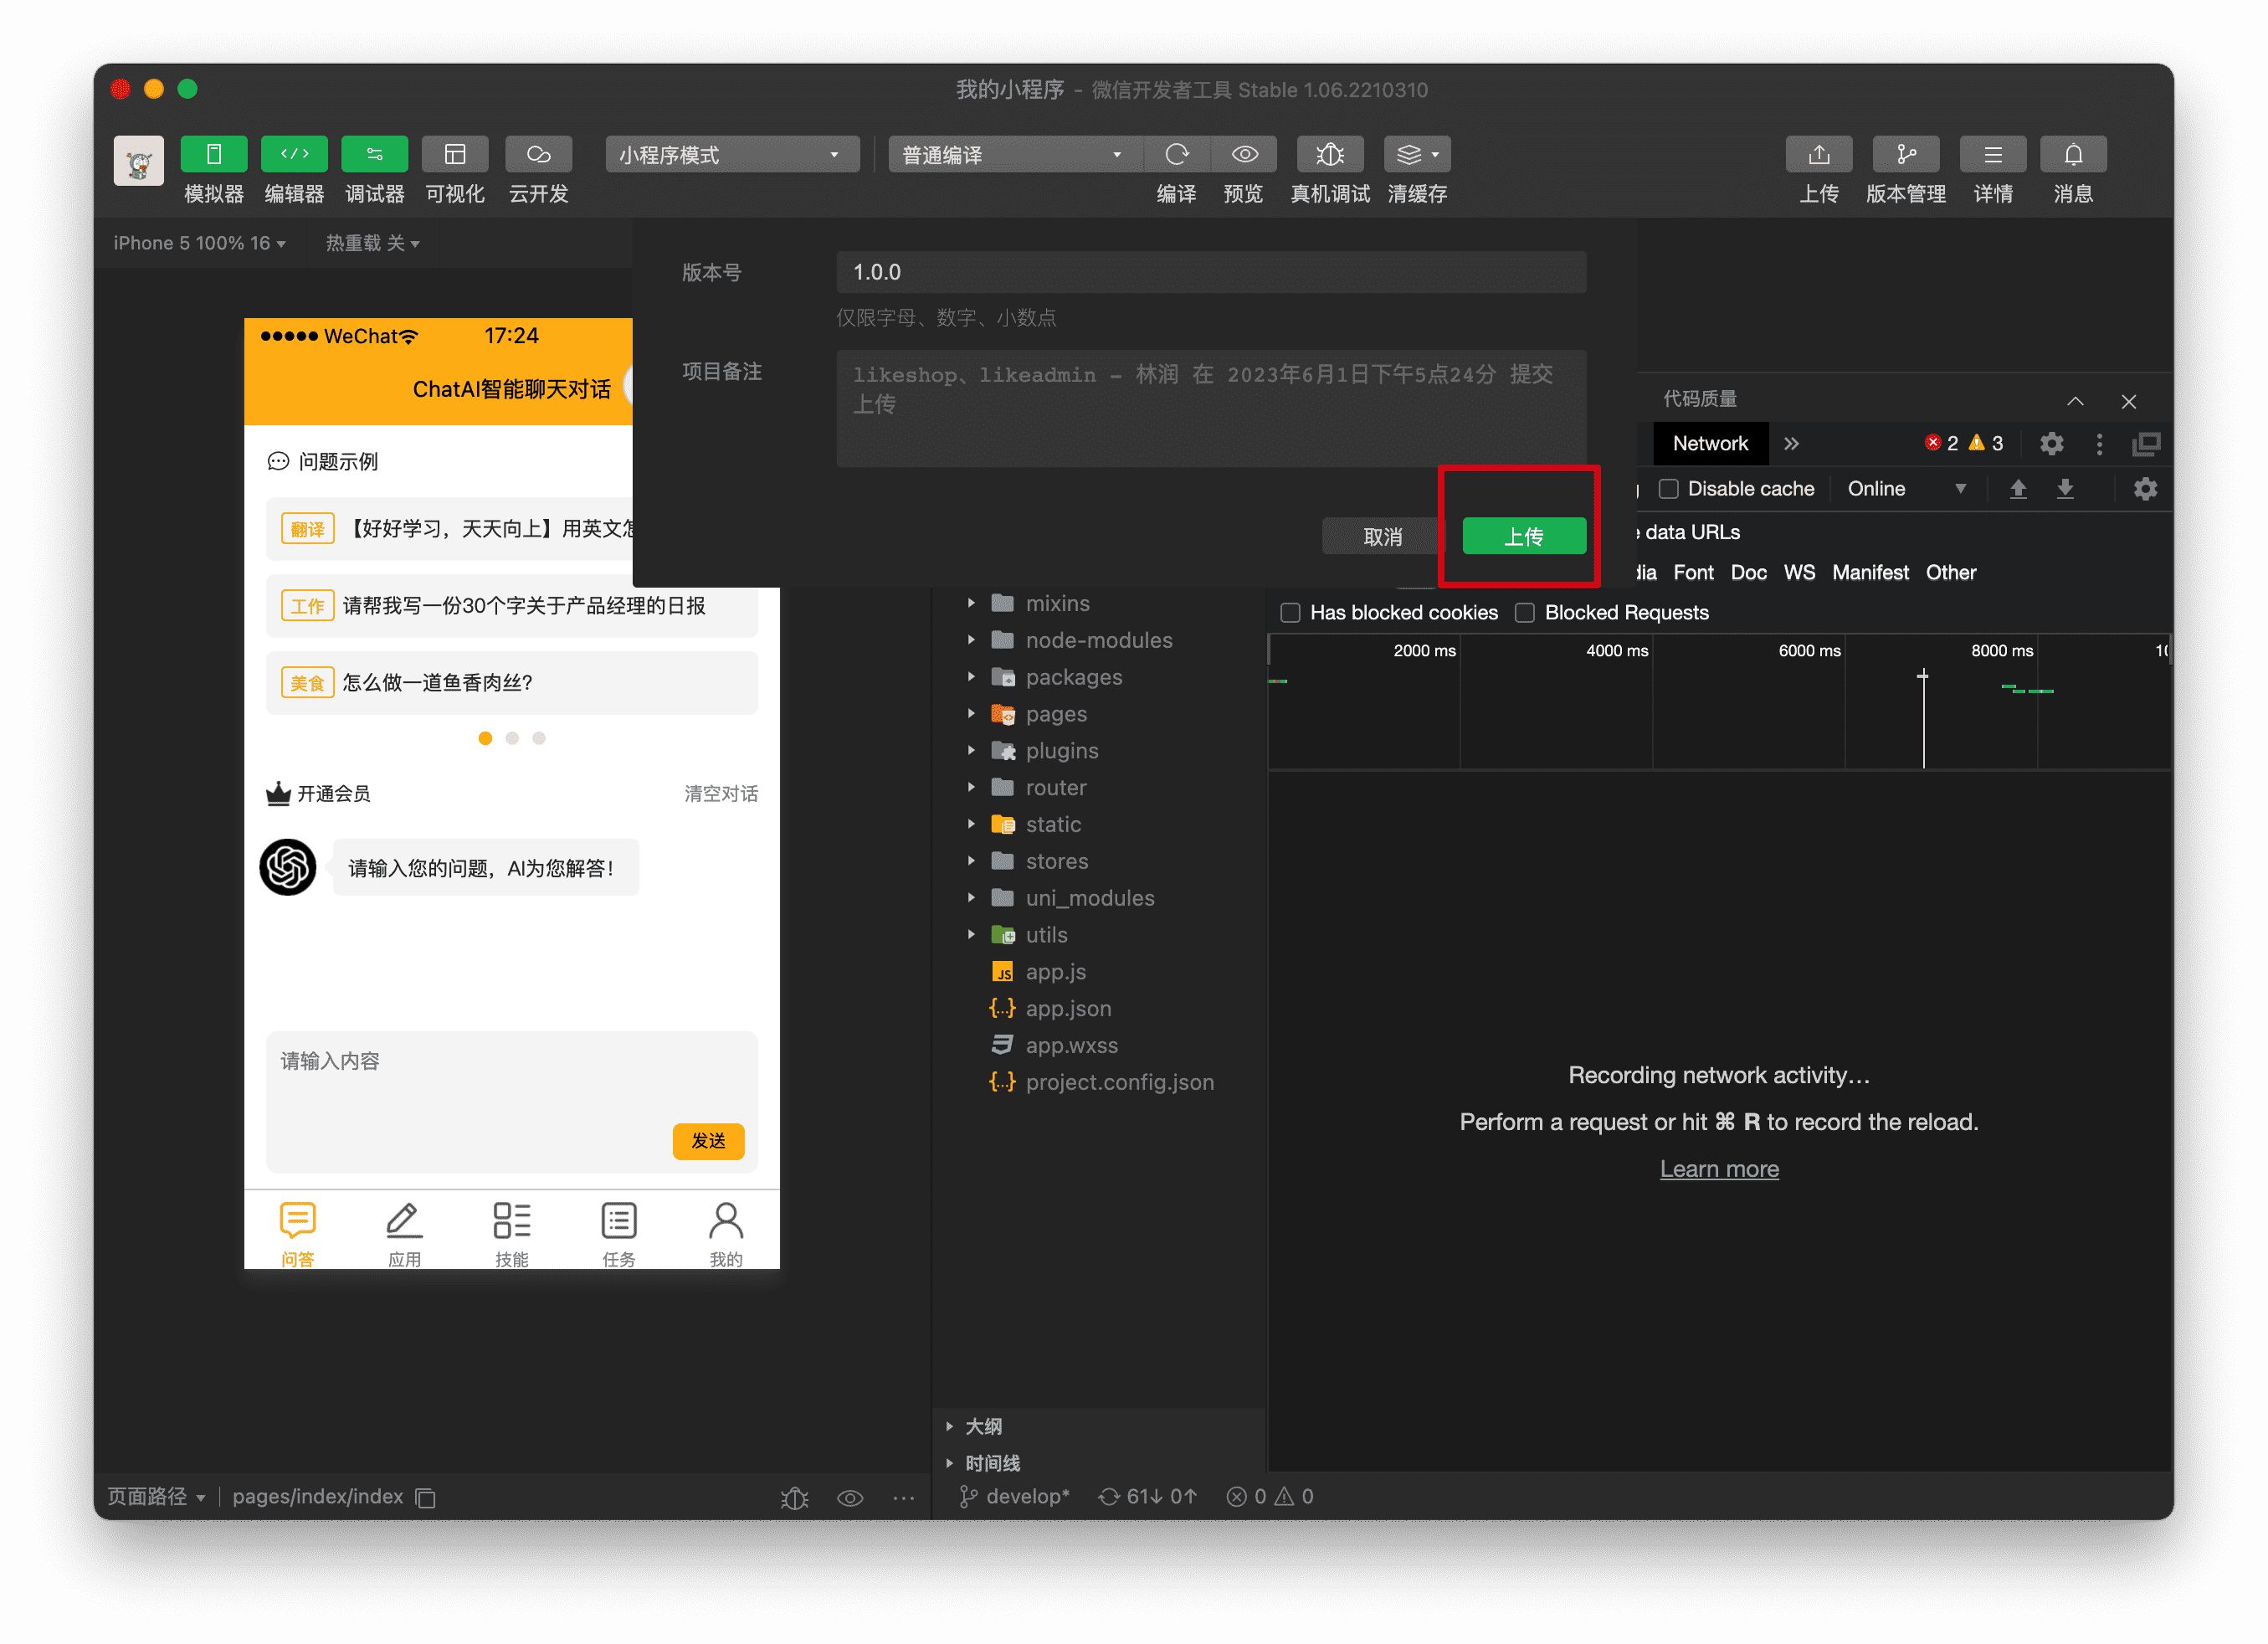Image resolution: width=2268 pixels, height=1644 pixels.
Task: Filter by Doc type
Action: (x=1748, y=572)
